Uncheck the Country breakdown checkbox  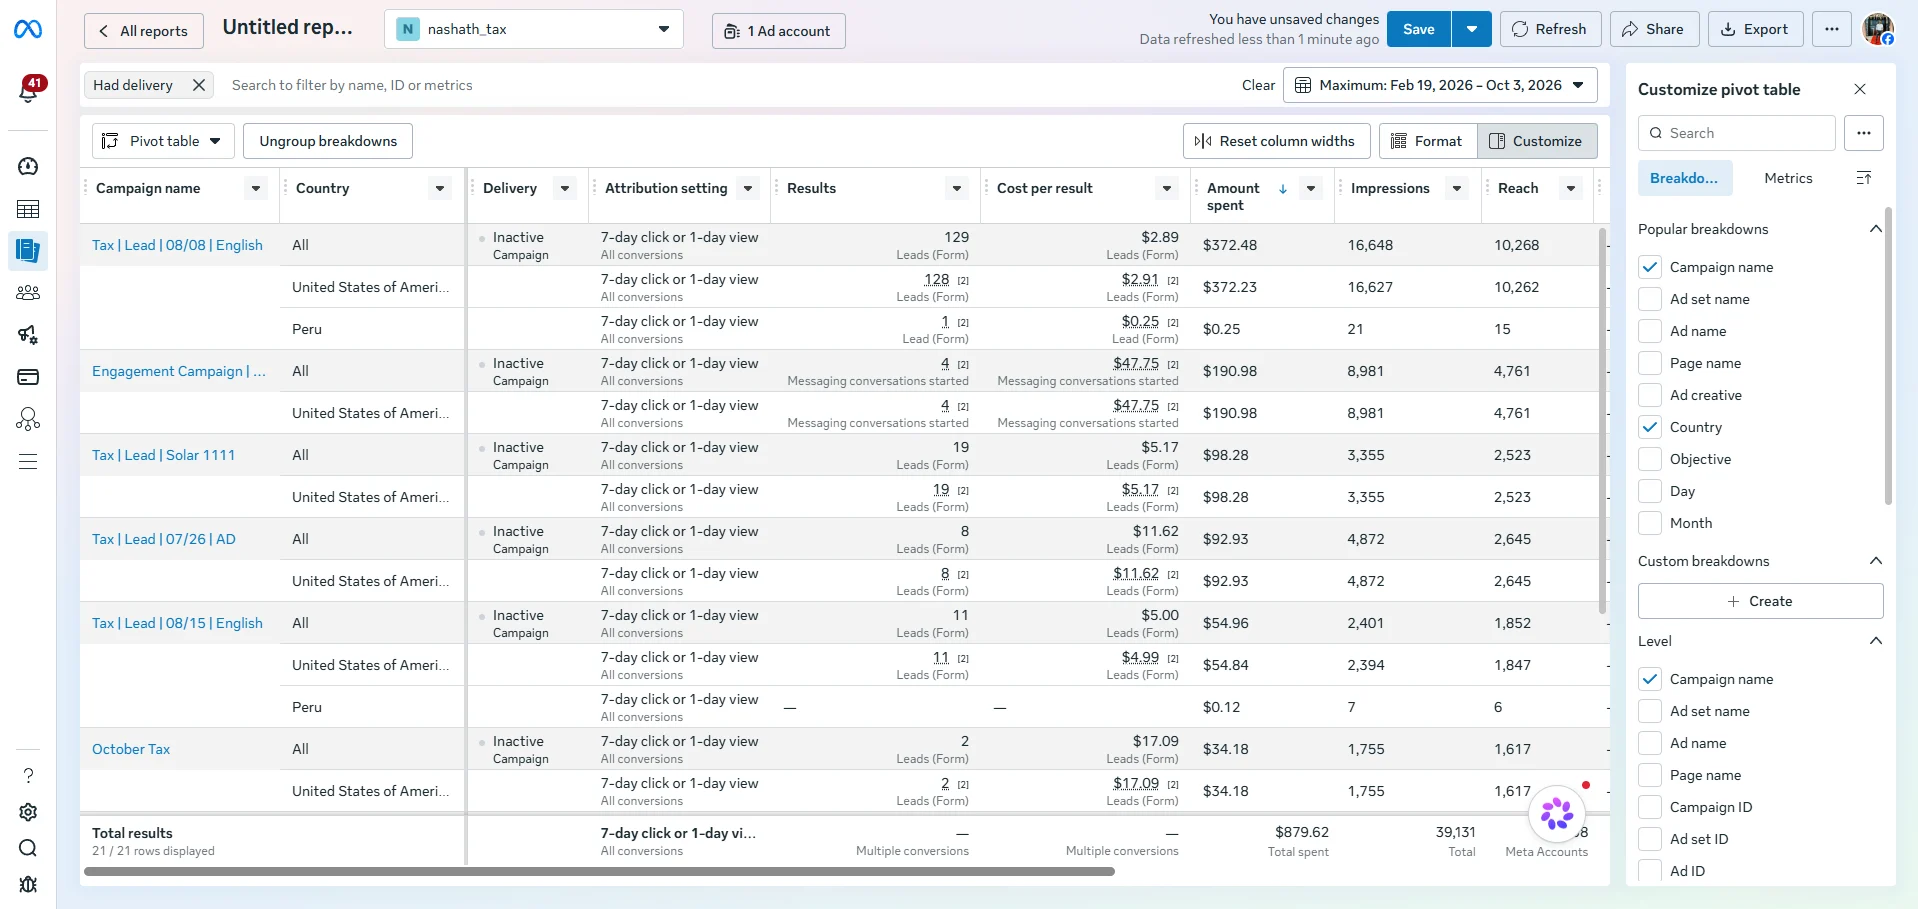(1650, 427)
